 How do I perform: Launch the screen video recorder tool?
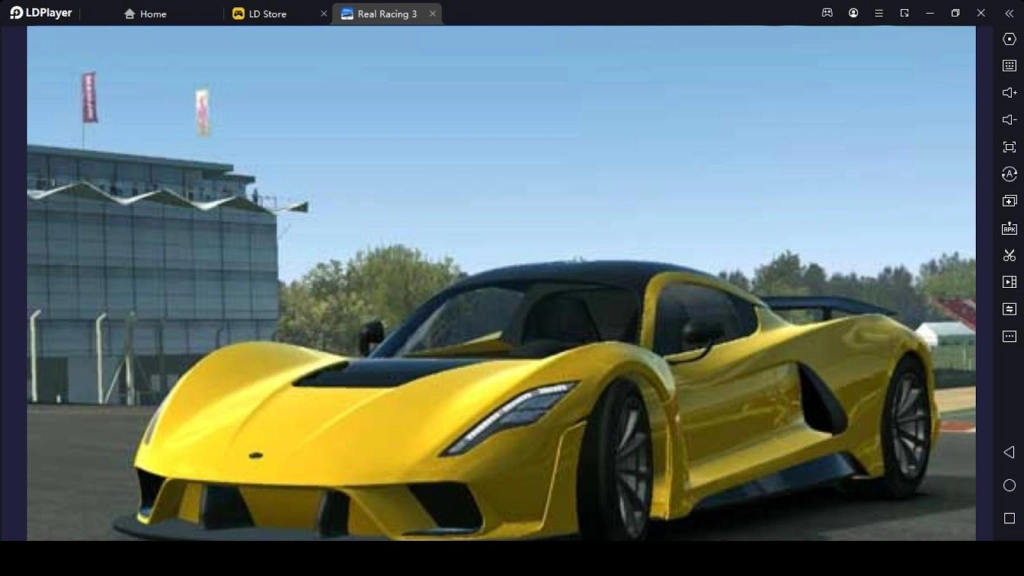pyautogui.click(x=1007, y=282)
